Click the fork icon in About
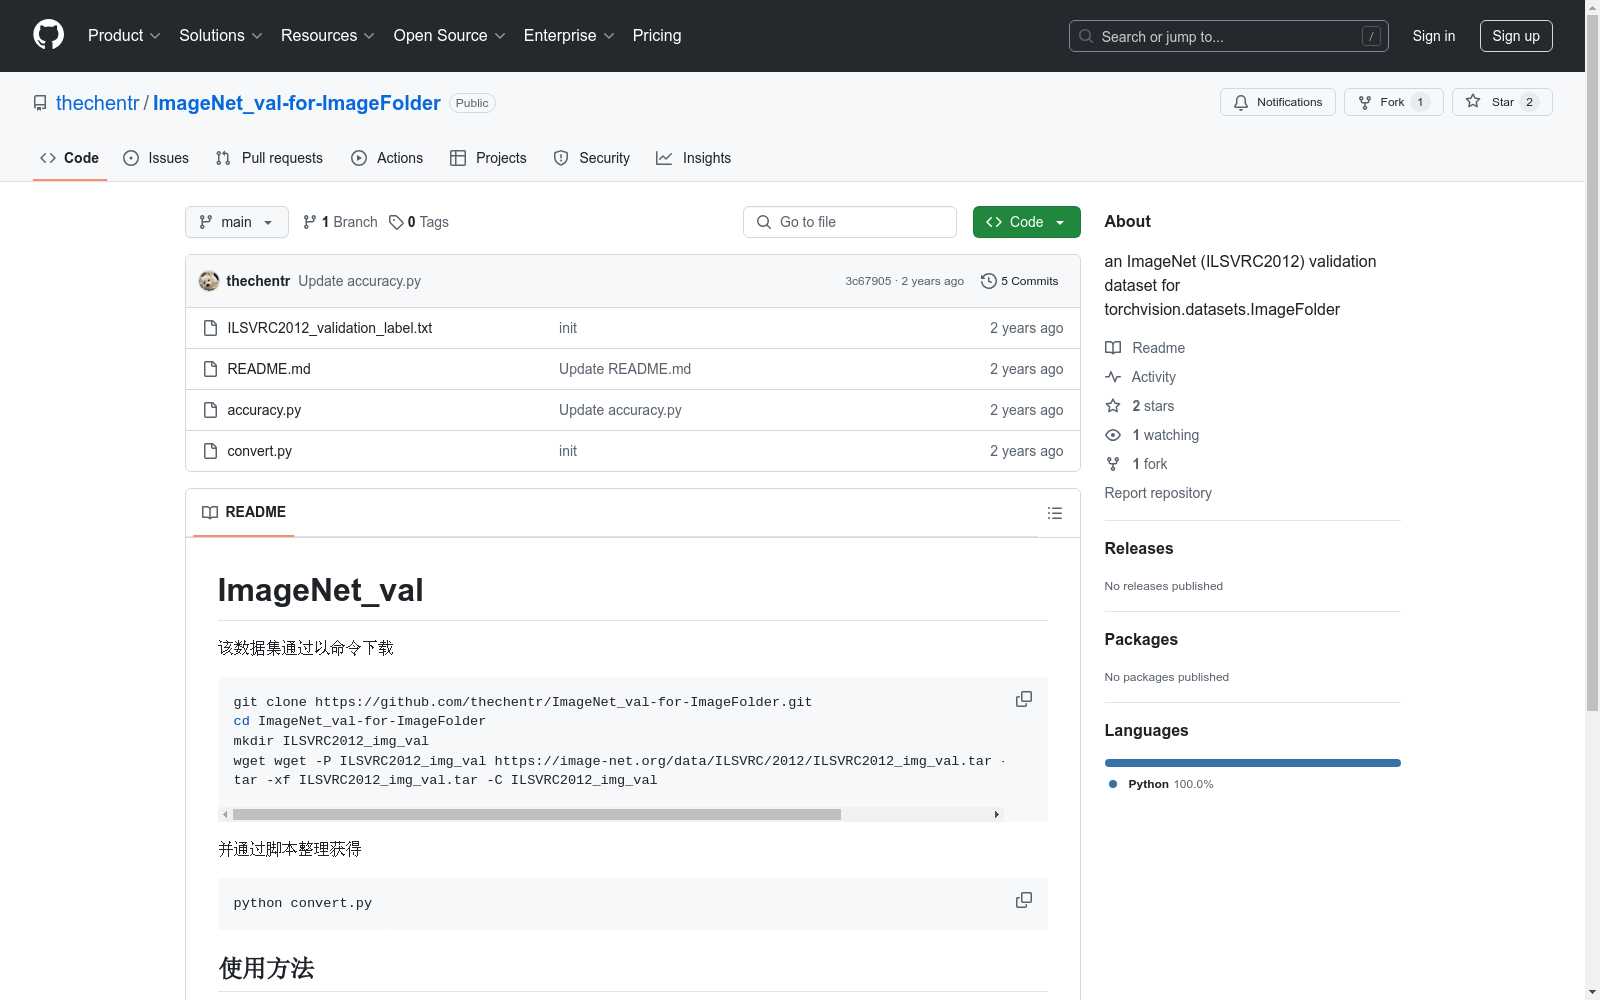 [1113, 464]
